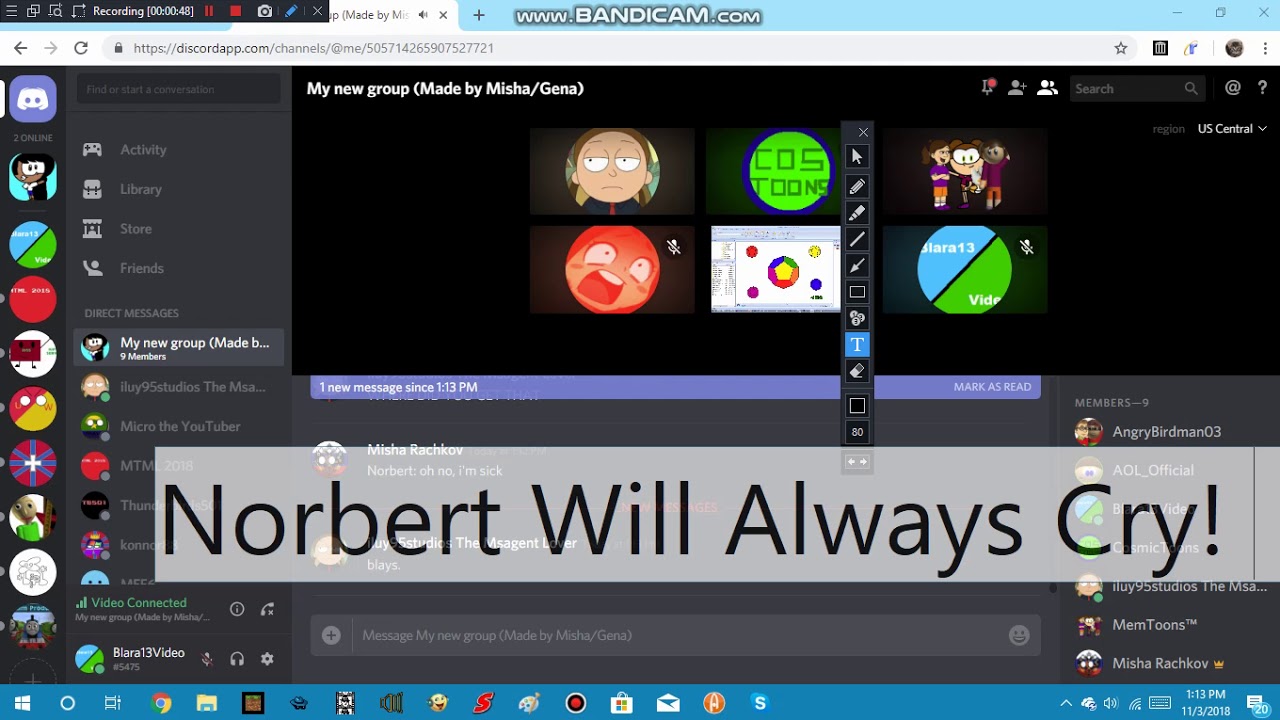Viewport: 1280px width, 720px height.
Task: Open Chrome from taskbar
Action: [x=161, y=703]
